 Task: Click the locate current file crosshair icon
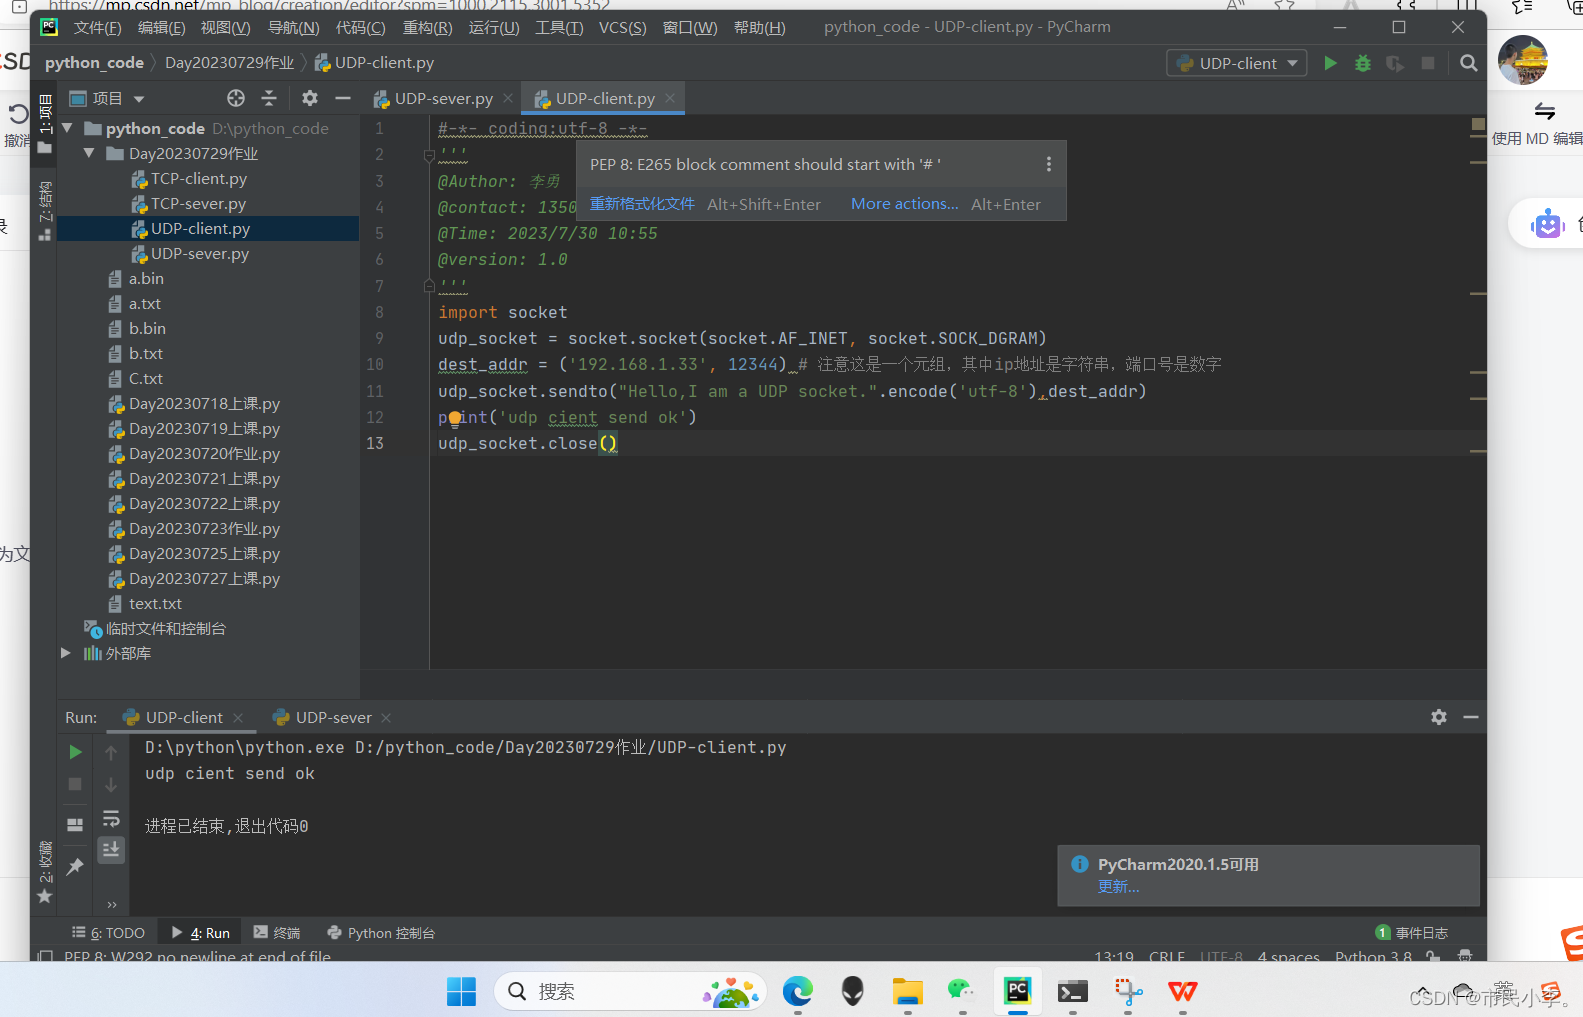click(236, 98)
